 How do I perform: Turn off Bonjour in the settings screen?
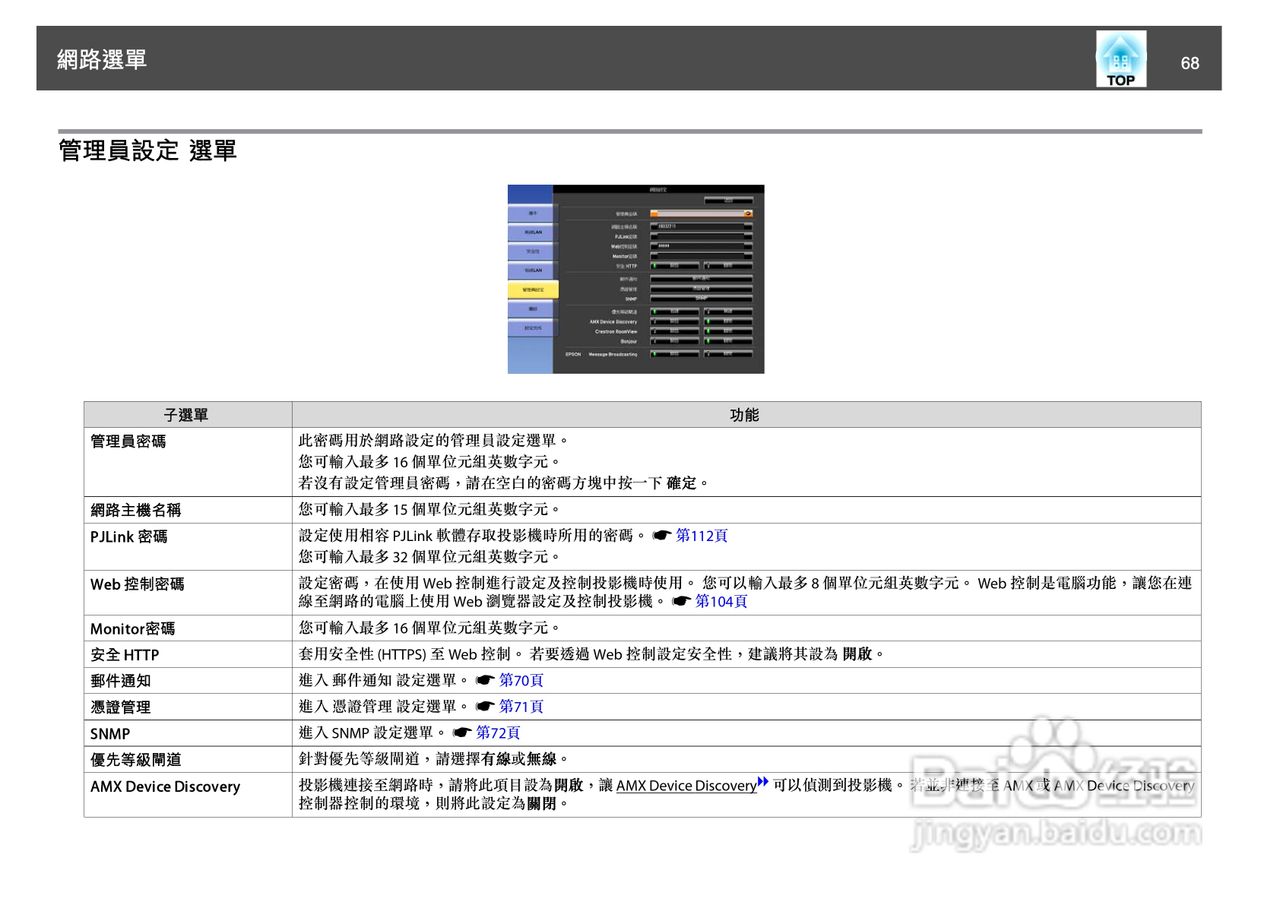(x=727, y=339)
